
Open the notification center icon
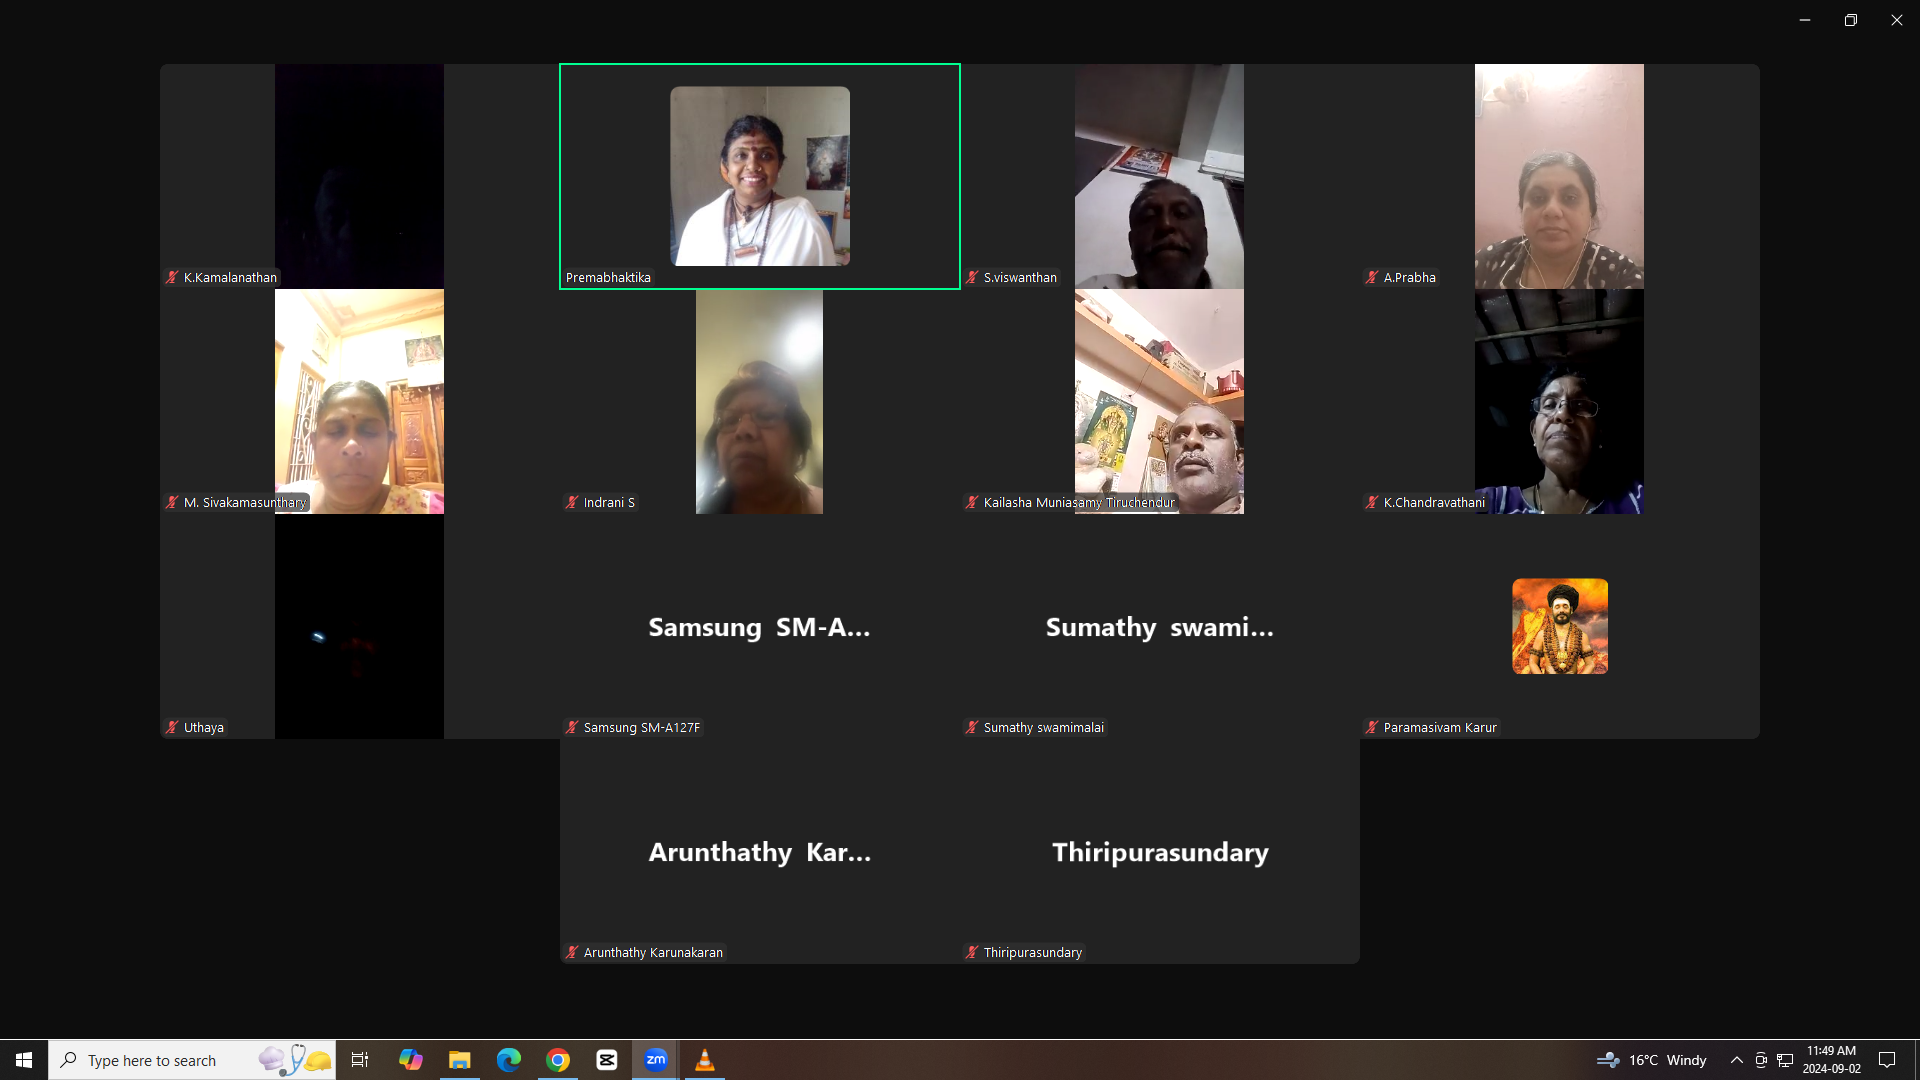point(1887,1060)
